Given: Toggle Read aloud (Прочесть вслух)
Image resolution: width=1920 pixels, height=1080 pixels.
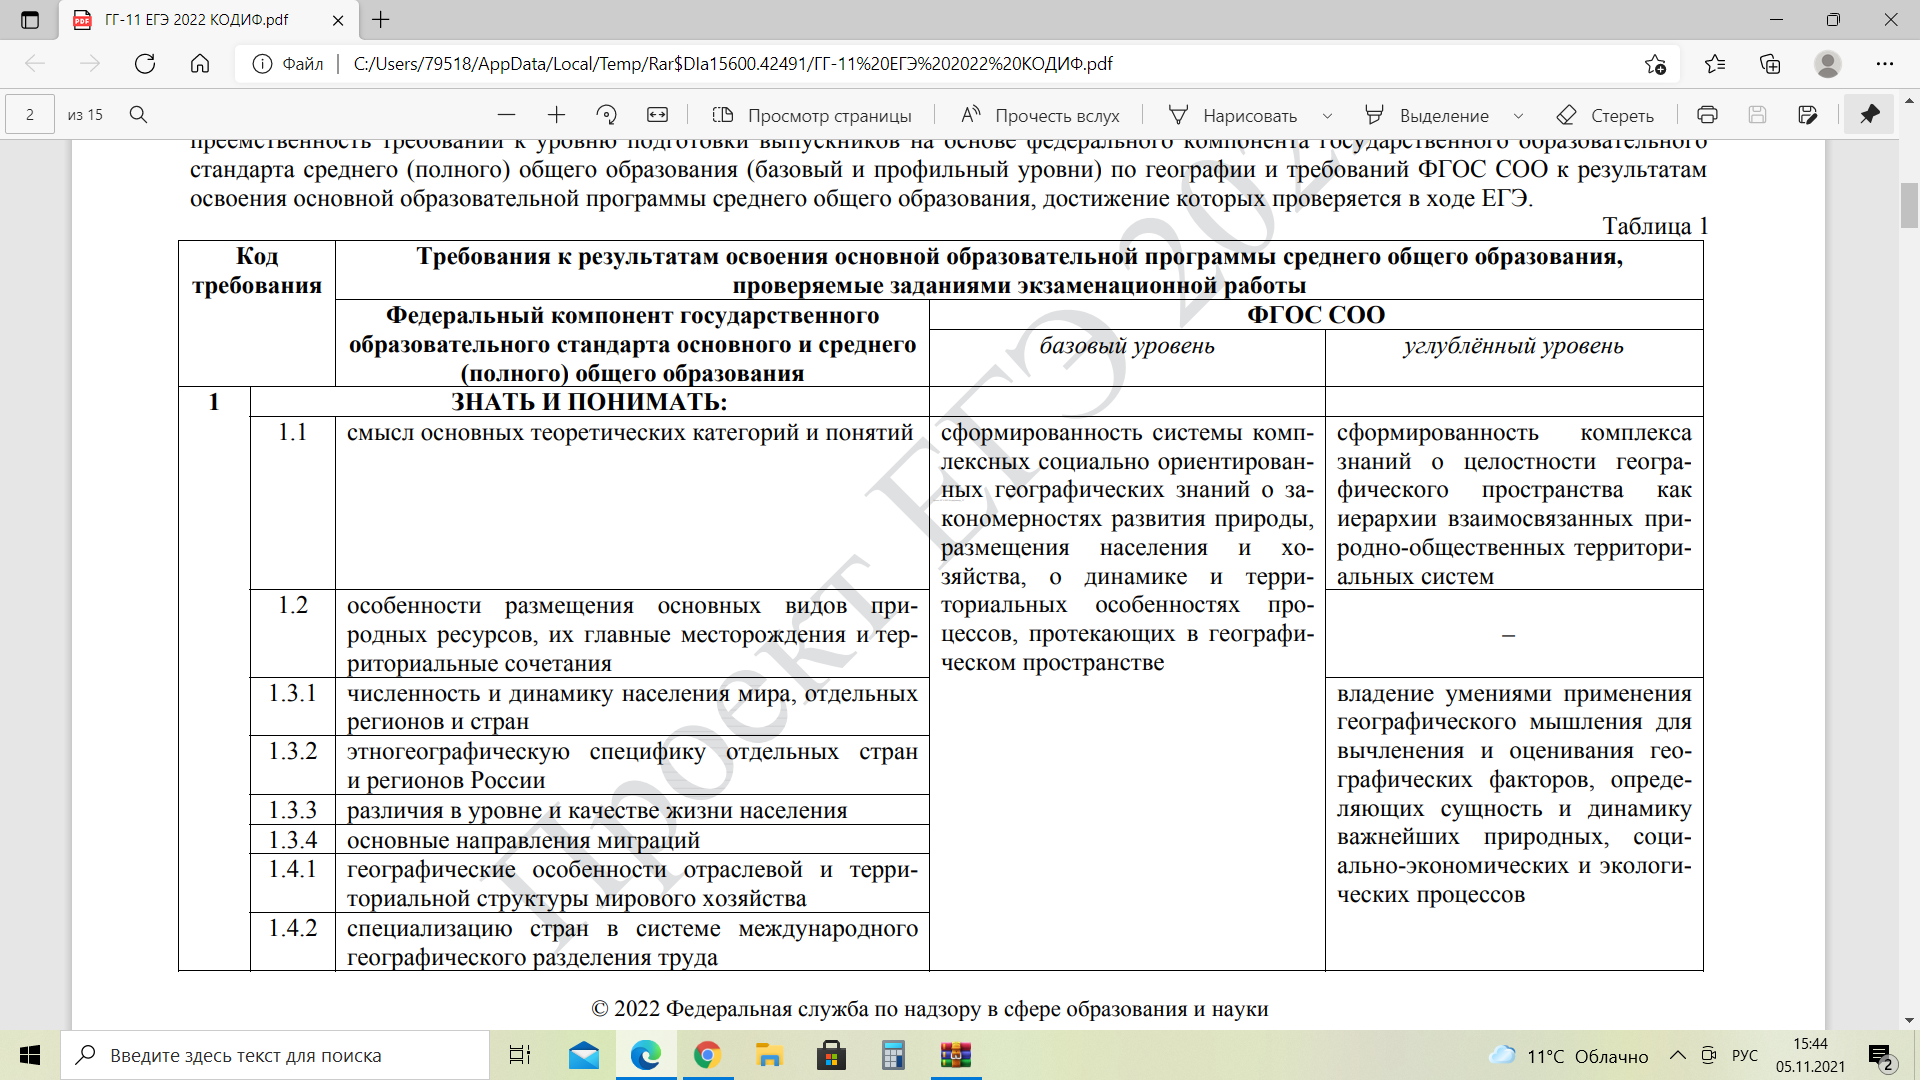Looking at the screenshot, I should (x=1040, y=115).
